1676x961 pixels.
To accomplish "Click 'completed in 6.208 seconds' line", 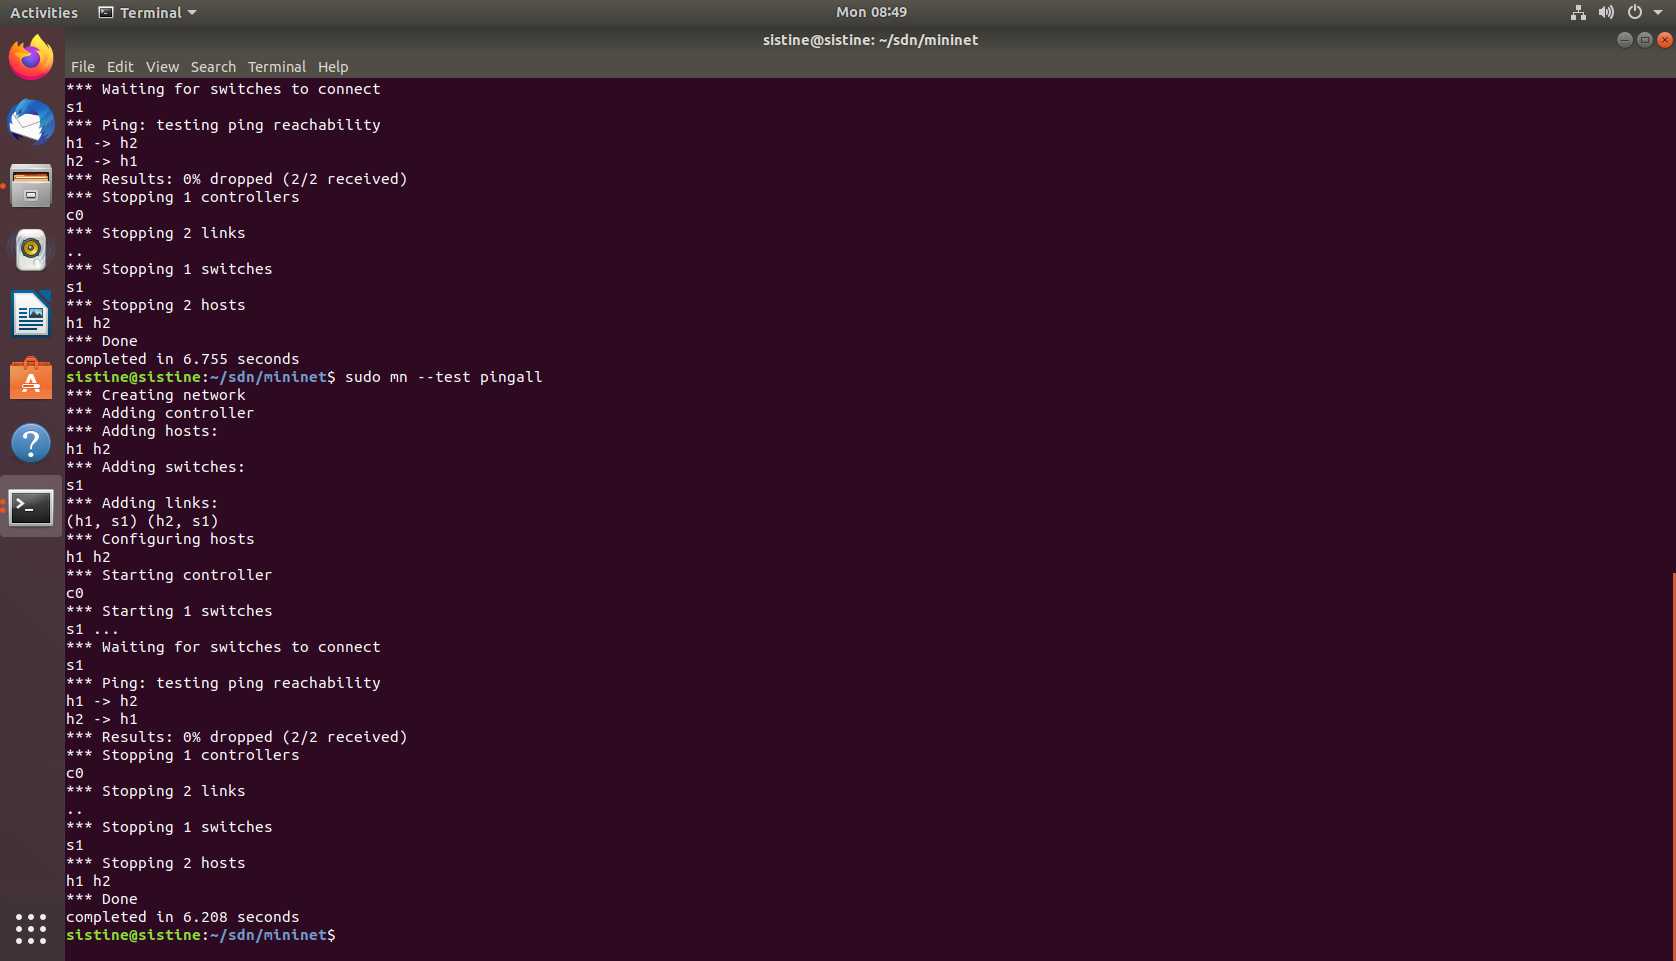I will point(183,917).
